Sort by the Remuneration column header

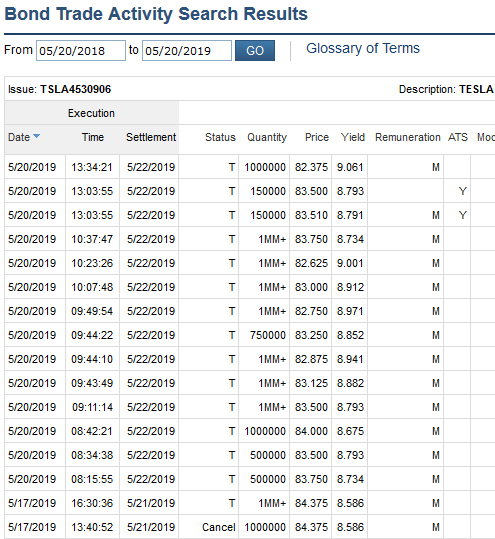pos(407,137)
